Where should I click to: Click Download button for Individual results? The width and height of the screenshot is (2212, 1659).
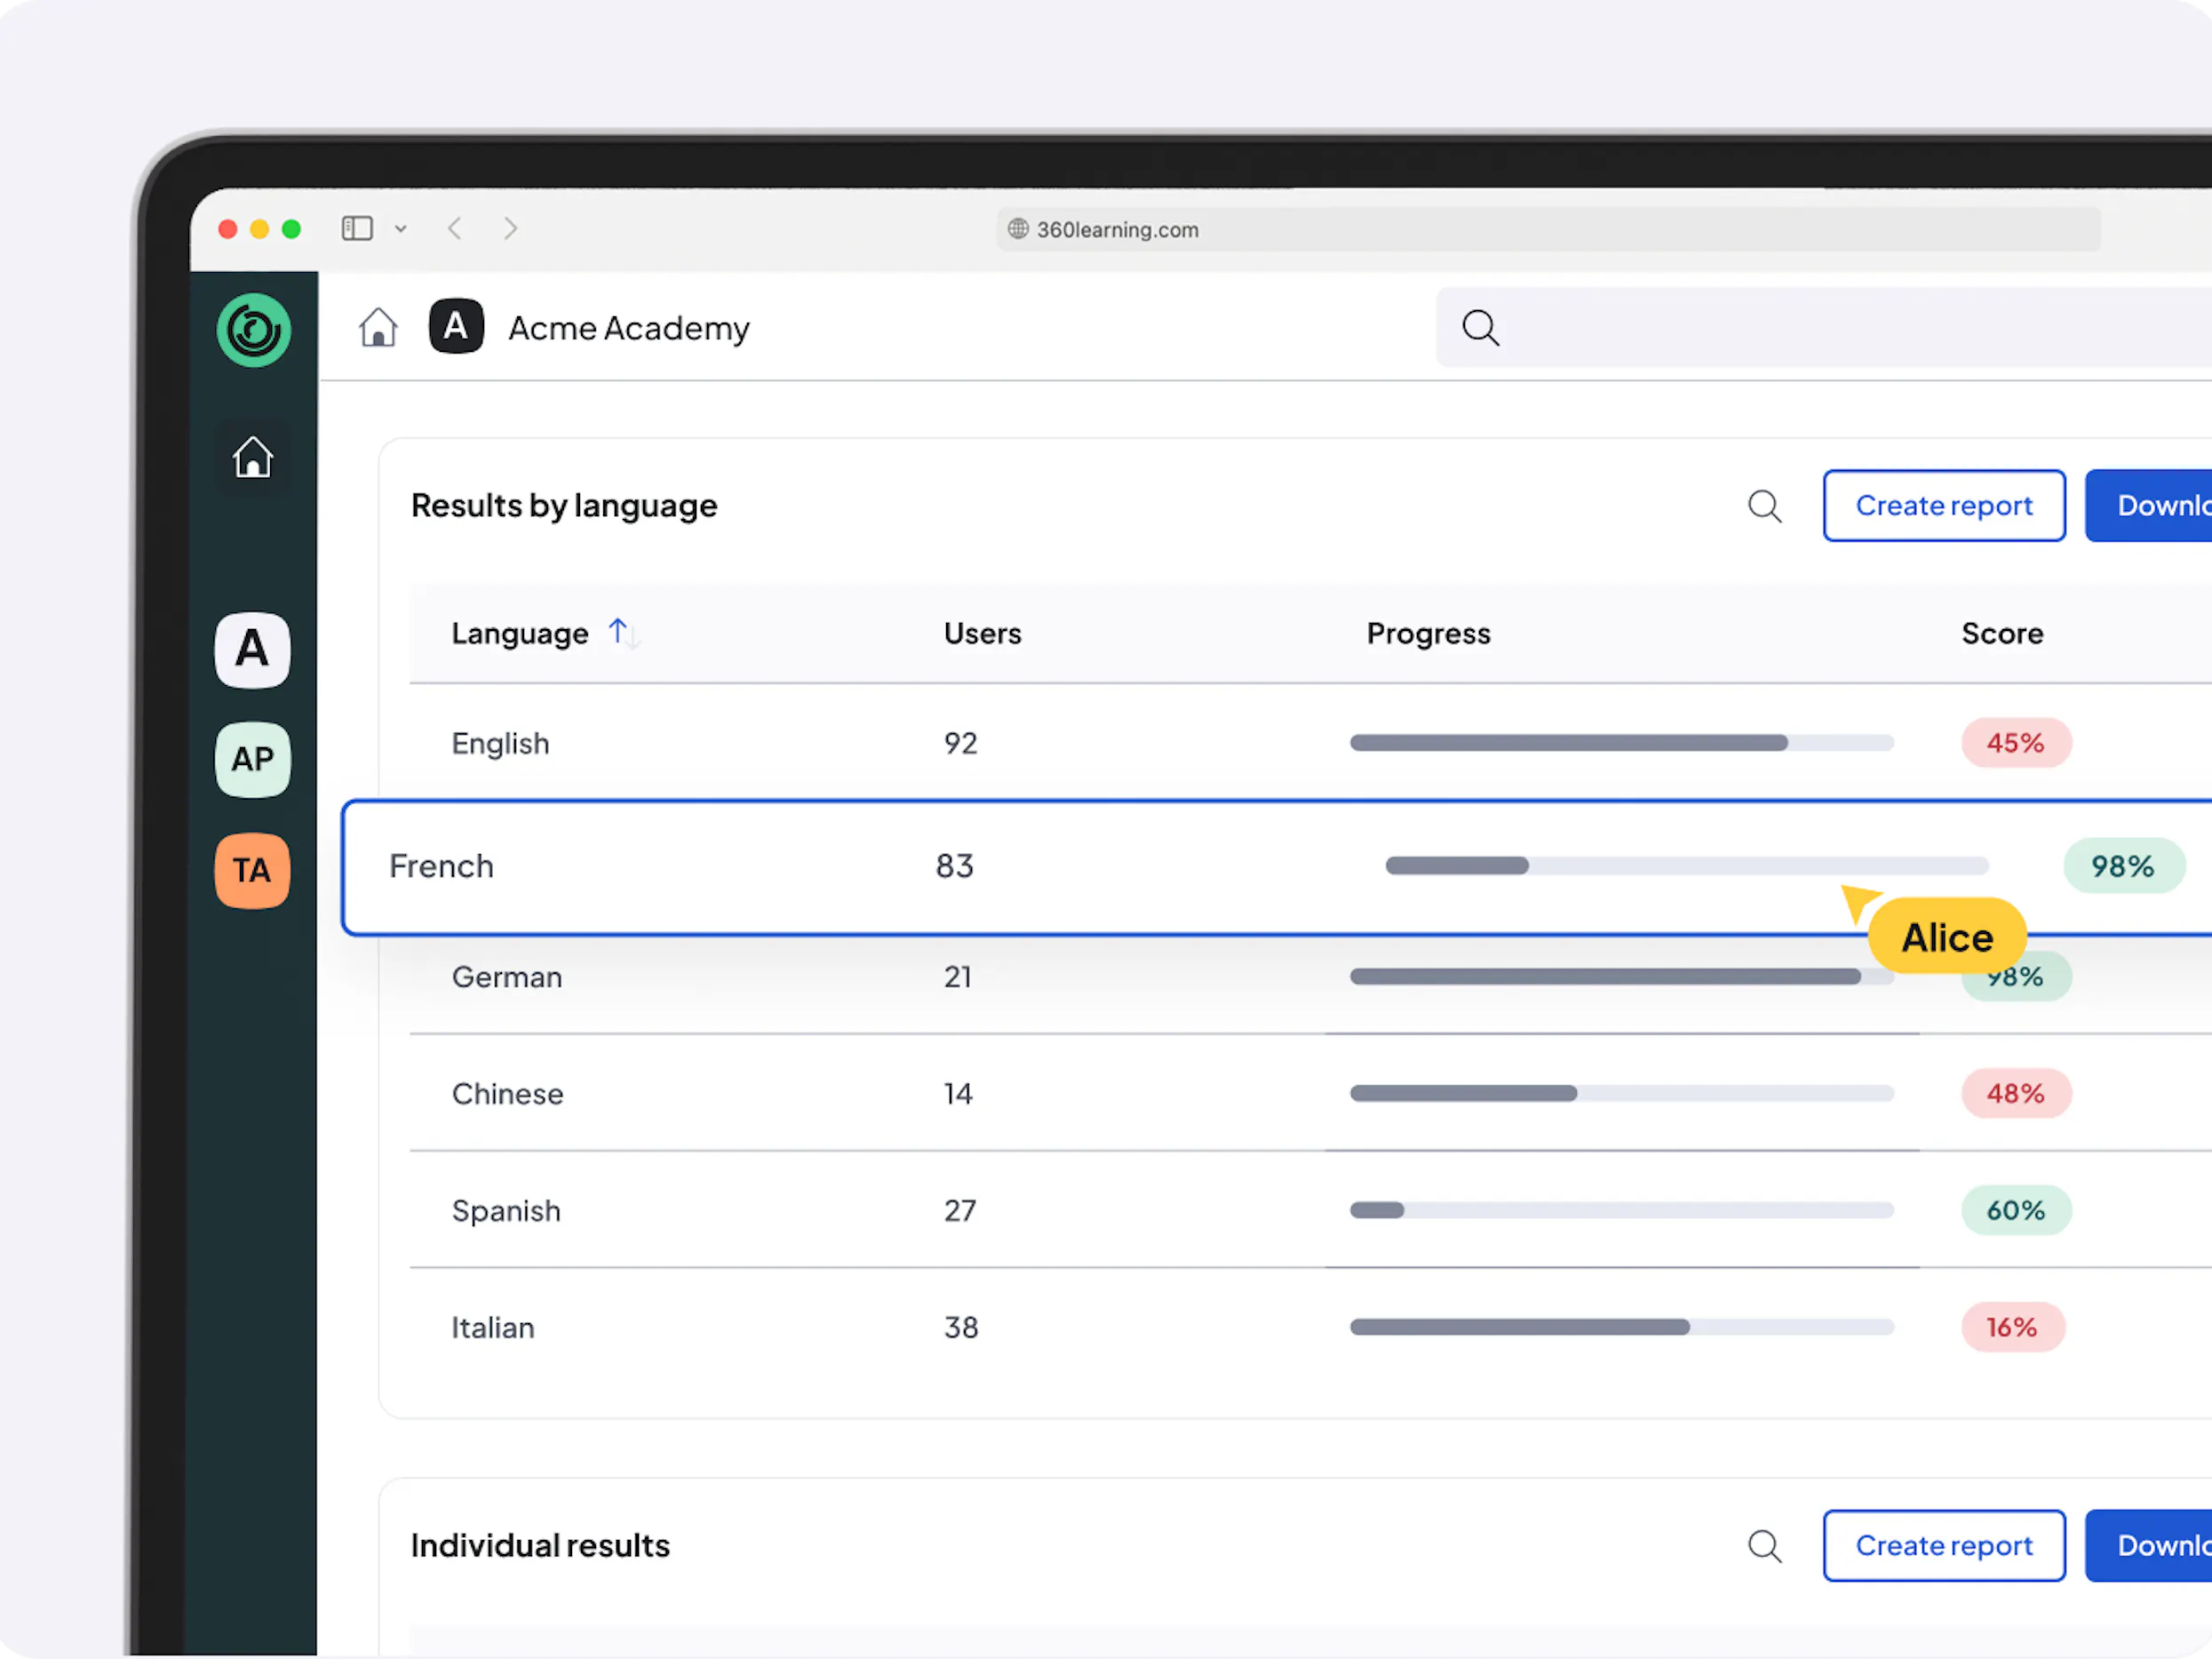(2149, 1546)
